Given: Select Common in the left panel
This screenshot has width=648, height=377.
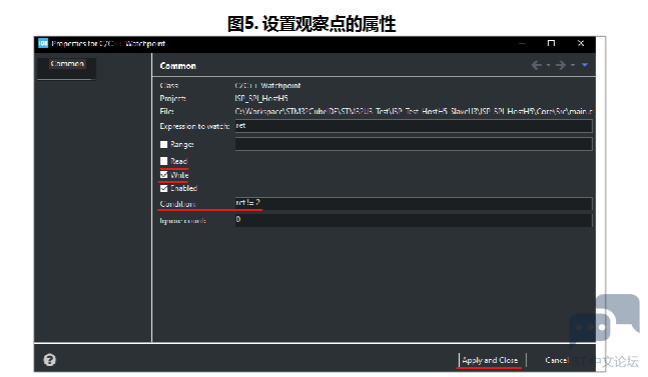Looking at the screenshot, I should (67, 64).
